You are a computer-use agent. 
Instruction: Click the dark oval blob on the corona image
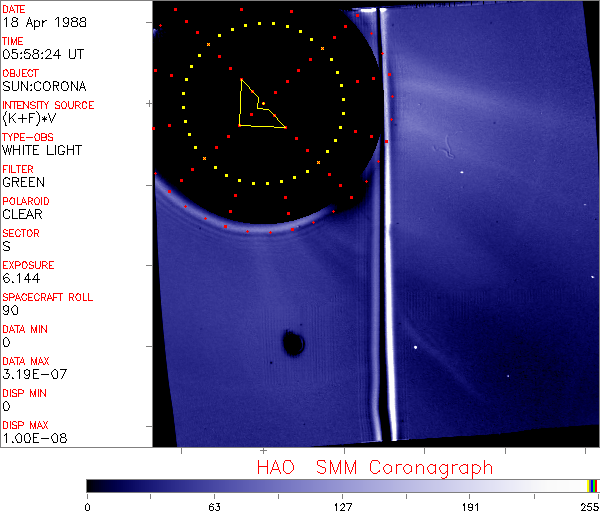pos(293,343)
